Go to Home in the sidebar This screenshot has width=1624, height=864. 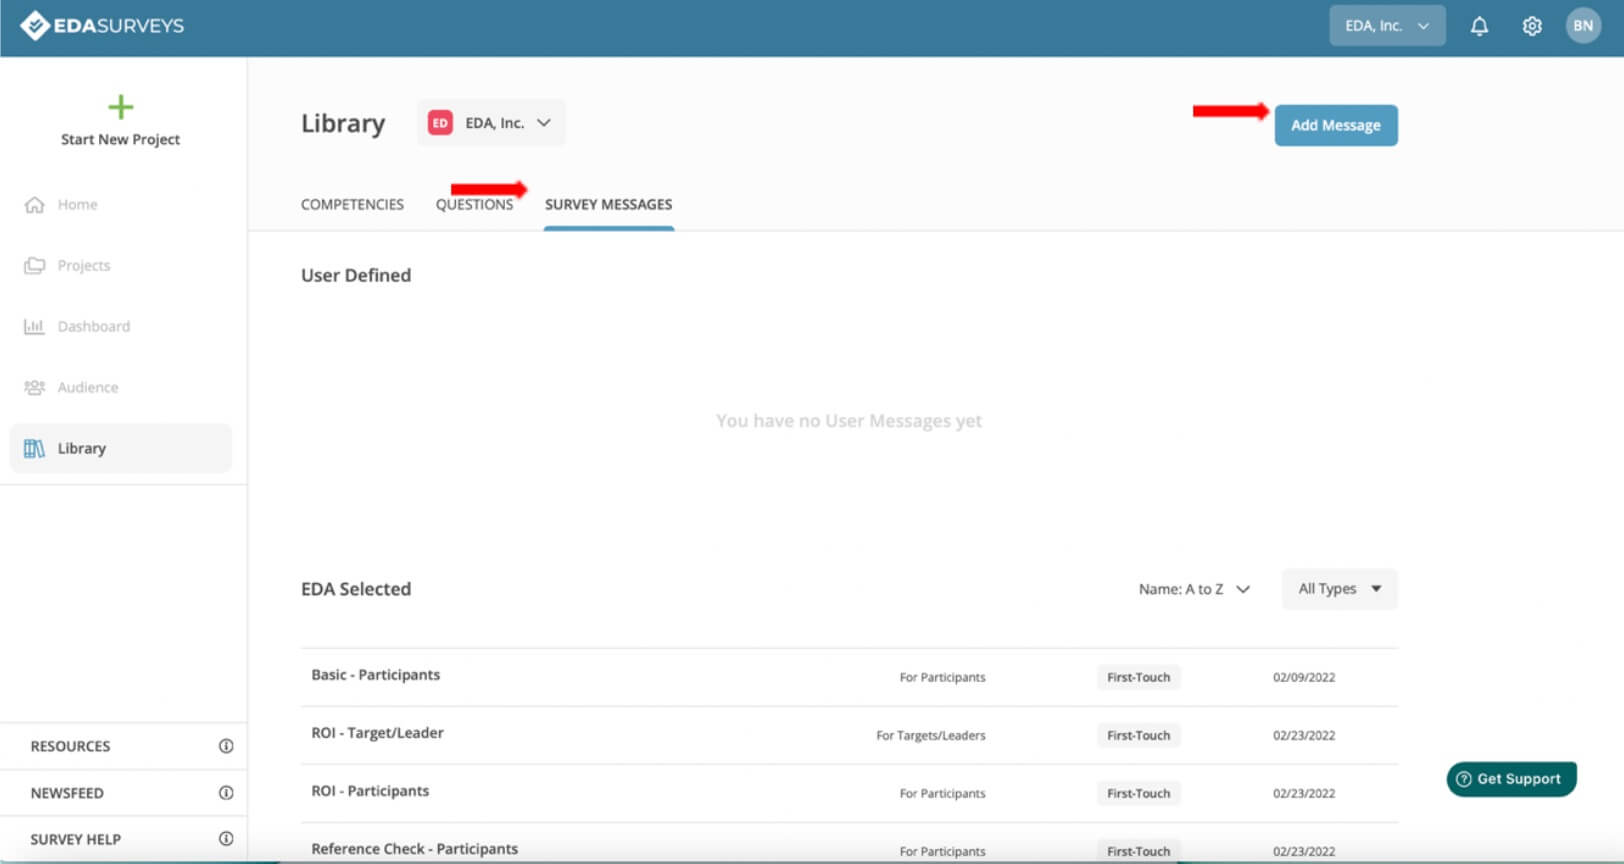point(77,205)
